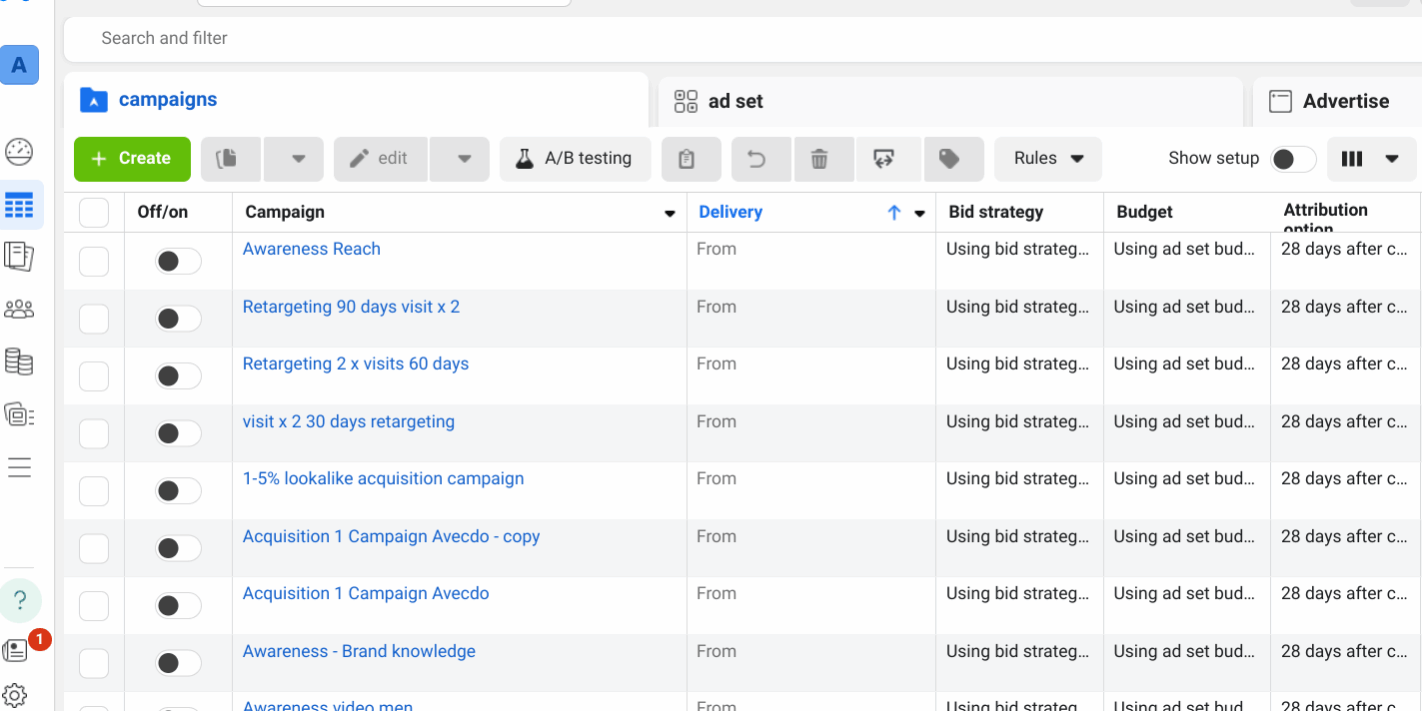The width and height of the screenshot is (1422, 711).
Task: Click the A/B testing button
Action: point(574,159)
